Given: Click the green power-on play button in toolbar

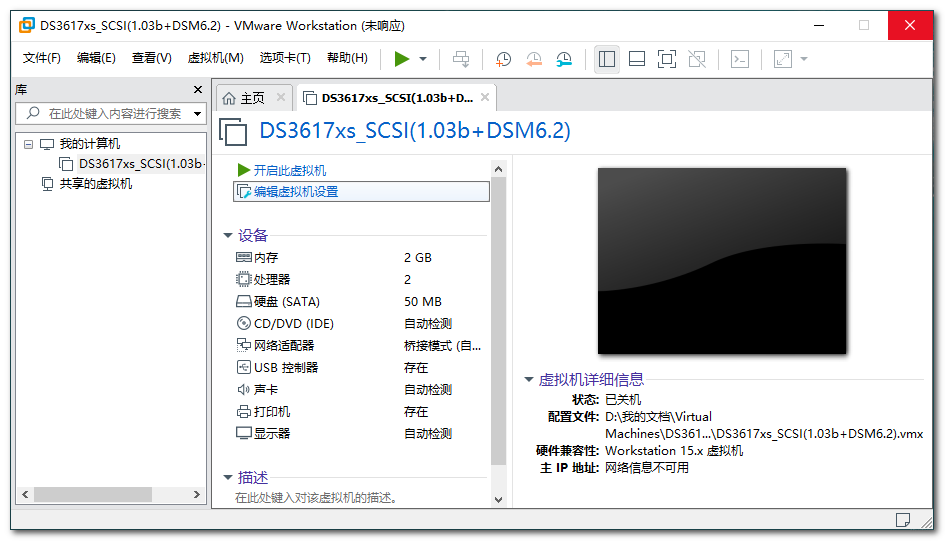Looking at the screenshot, I should 402,59.
